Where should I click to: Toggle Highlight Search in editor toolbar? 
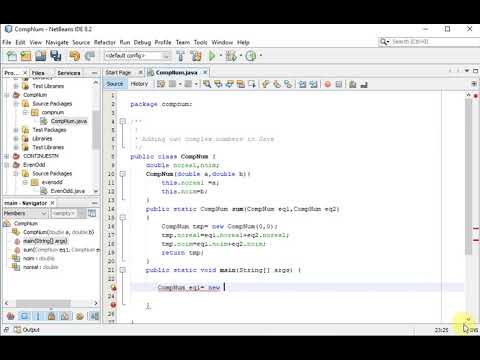[240, 84]
